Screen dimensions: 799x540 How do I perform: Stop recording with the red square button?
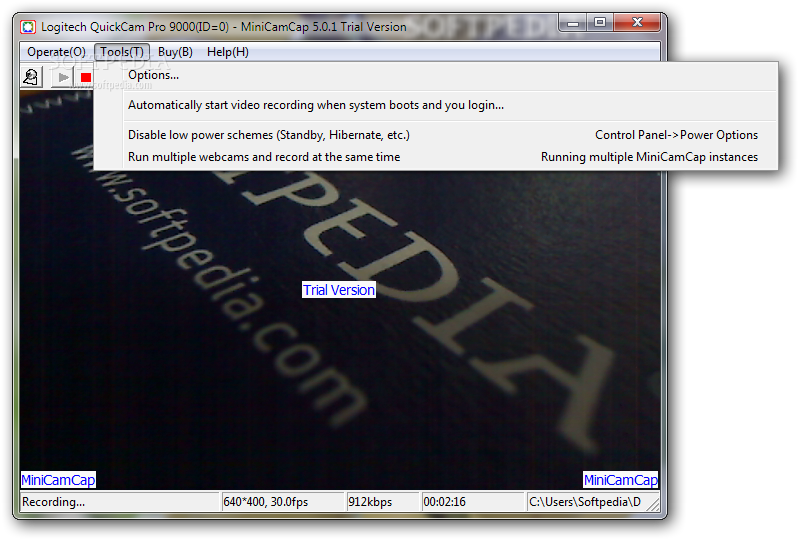click(x=86, y=77)
